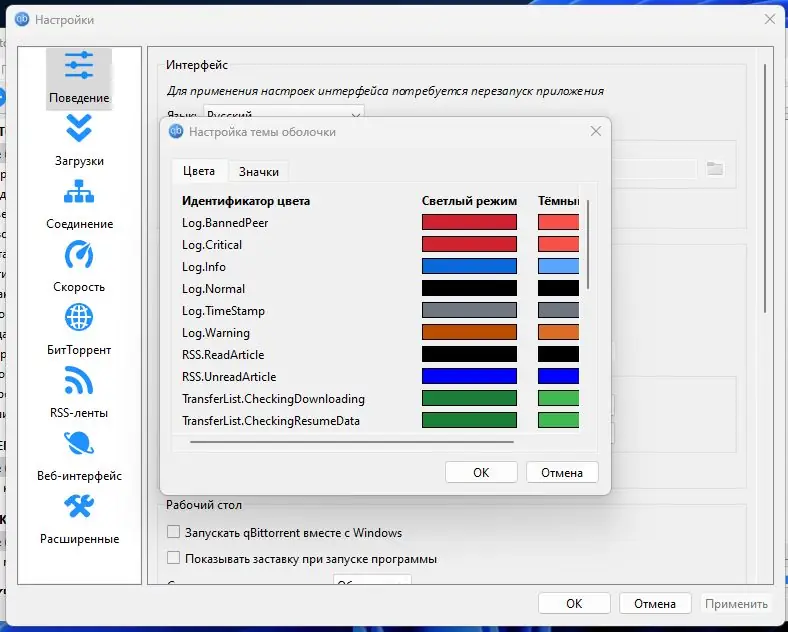Click OK in the theme dialog
Screen dimensions: 788x632
click(481, 472)
